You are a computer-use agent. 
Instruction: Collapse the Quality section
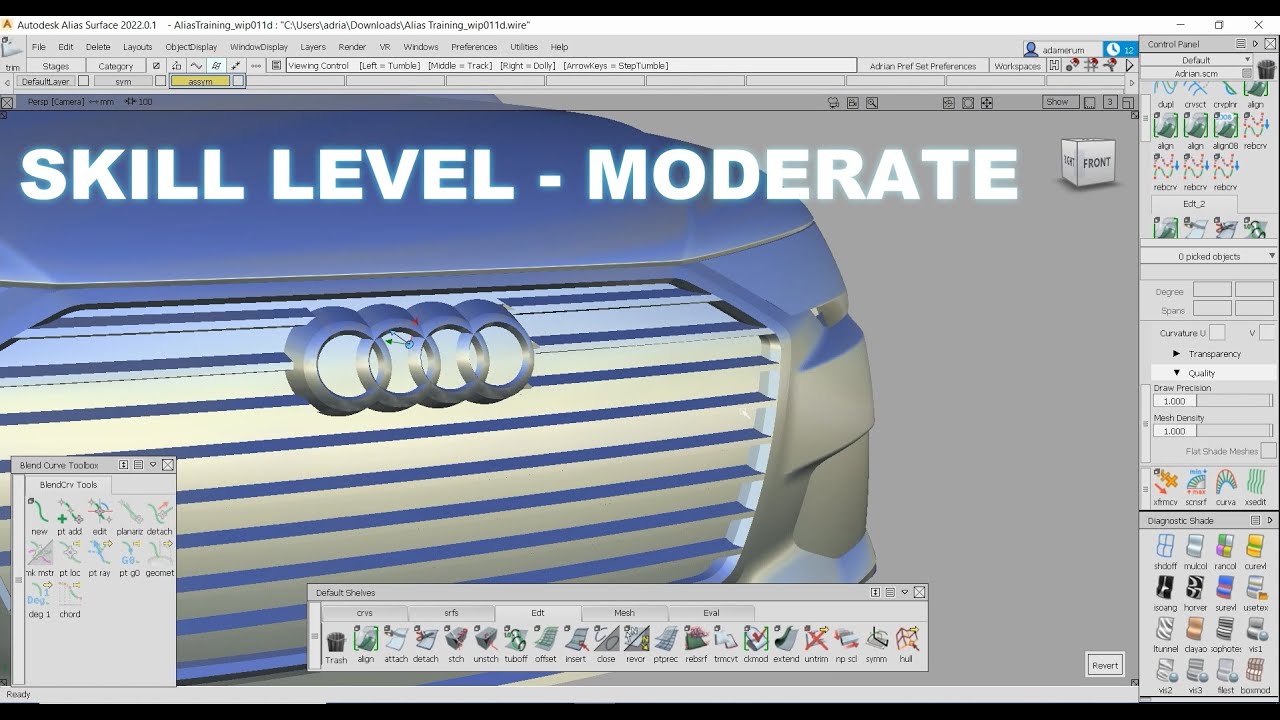click(1177, 373)
